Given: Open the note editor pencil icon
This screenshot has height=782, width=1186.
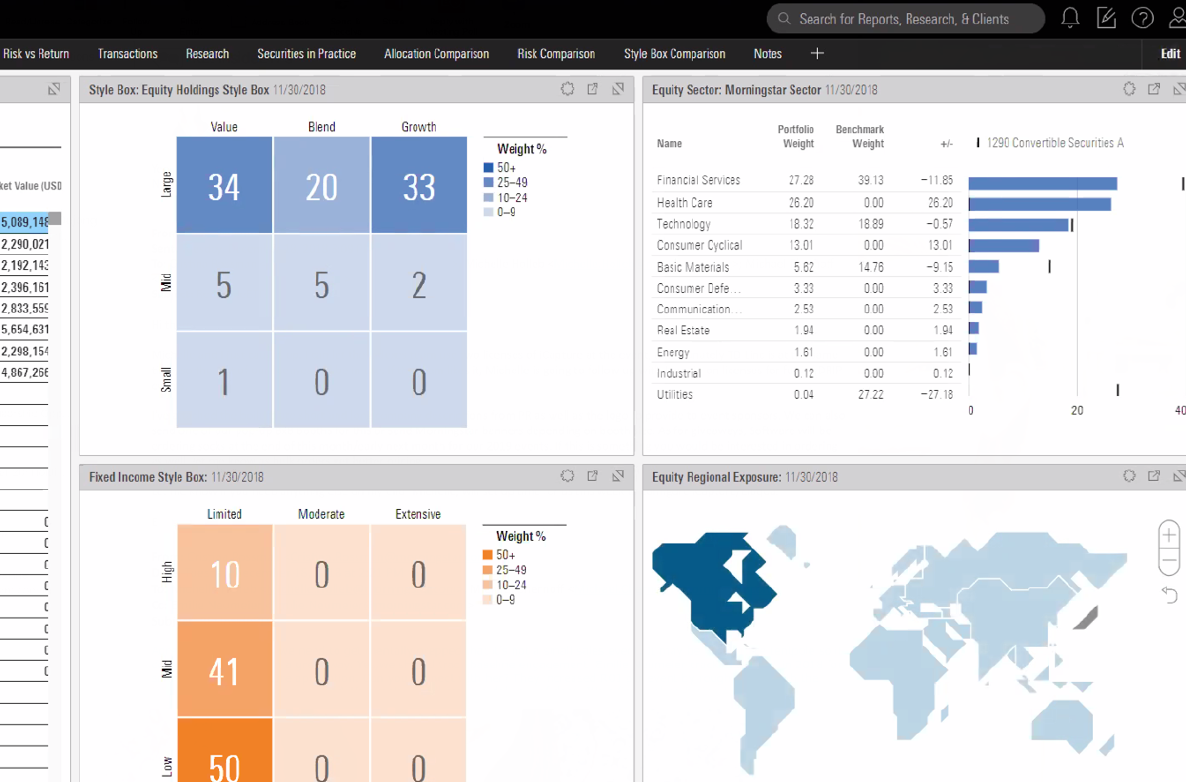Looking at the screenshot, I should [1106, 18].
